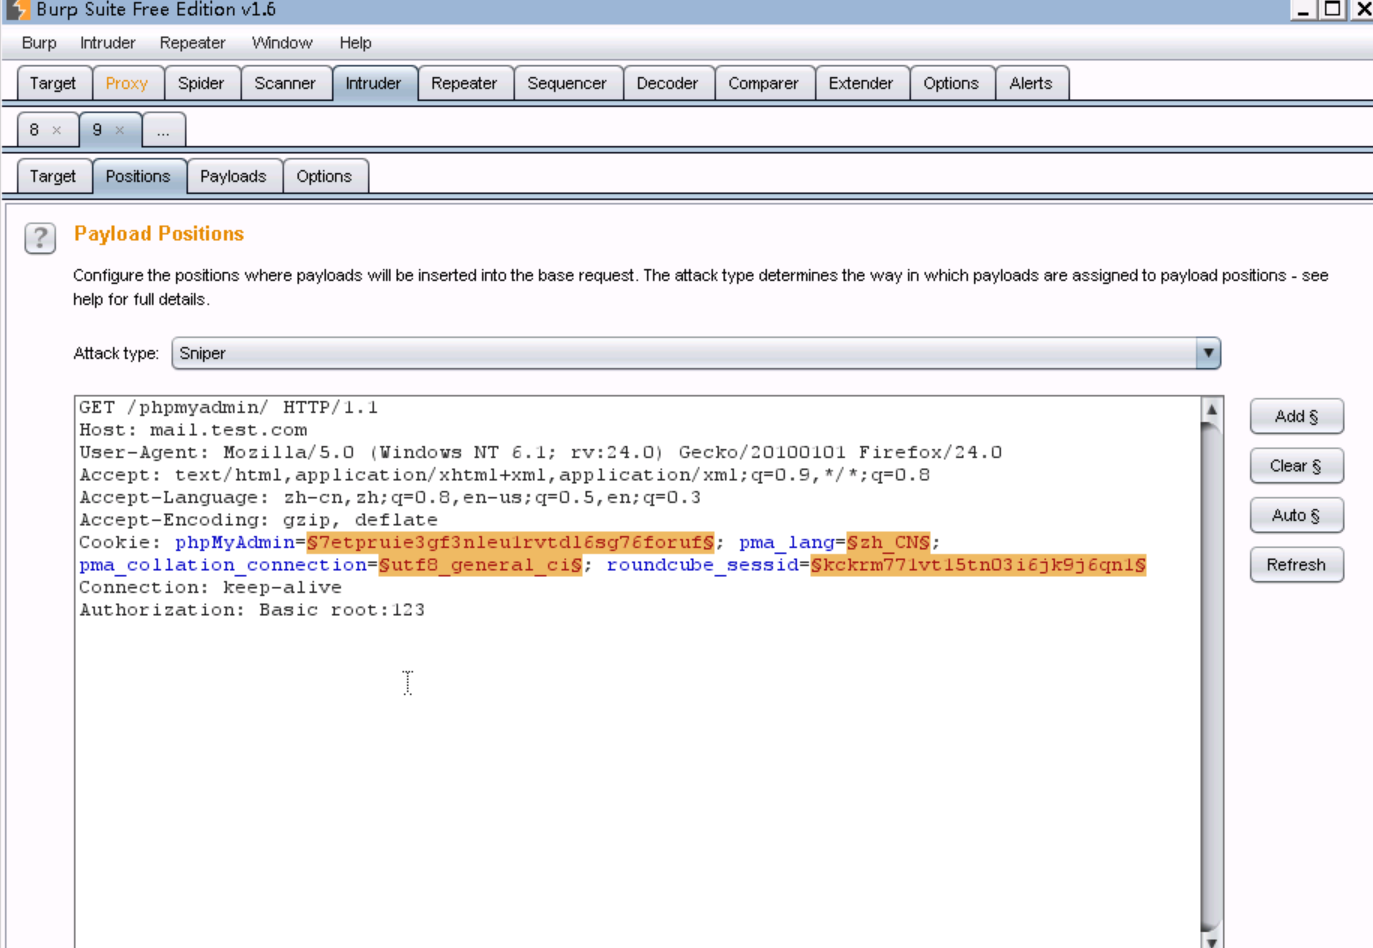Select intruder attack tab 9
Image resolution: width=1373 pixels, height=948 pixels.
pos(98,130)
